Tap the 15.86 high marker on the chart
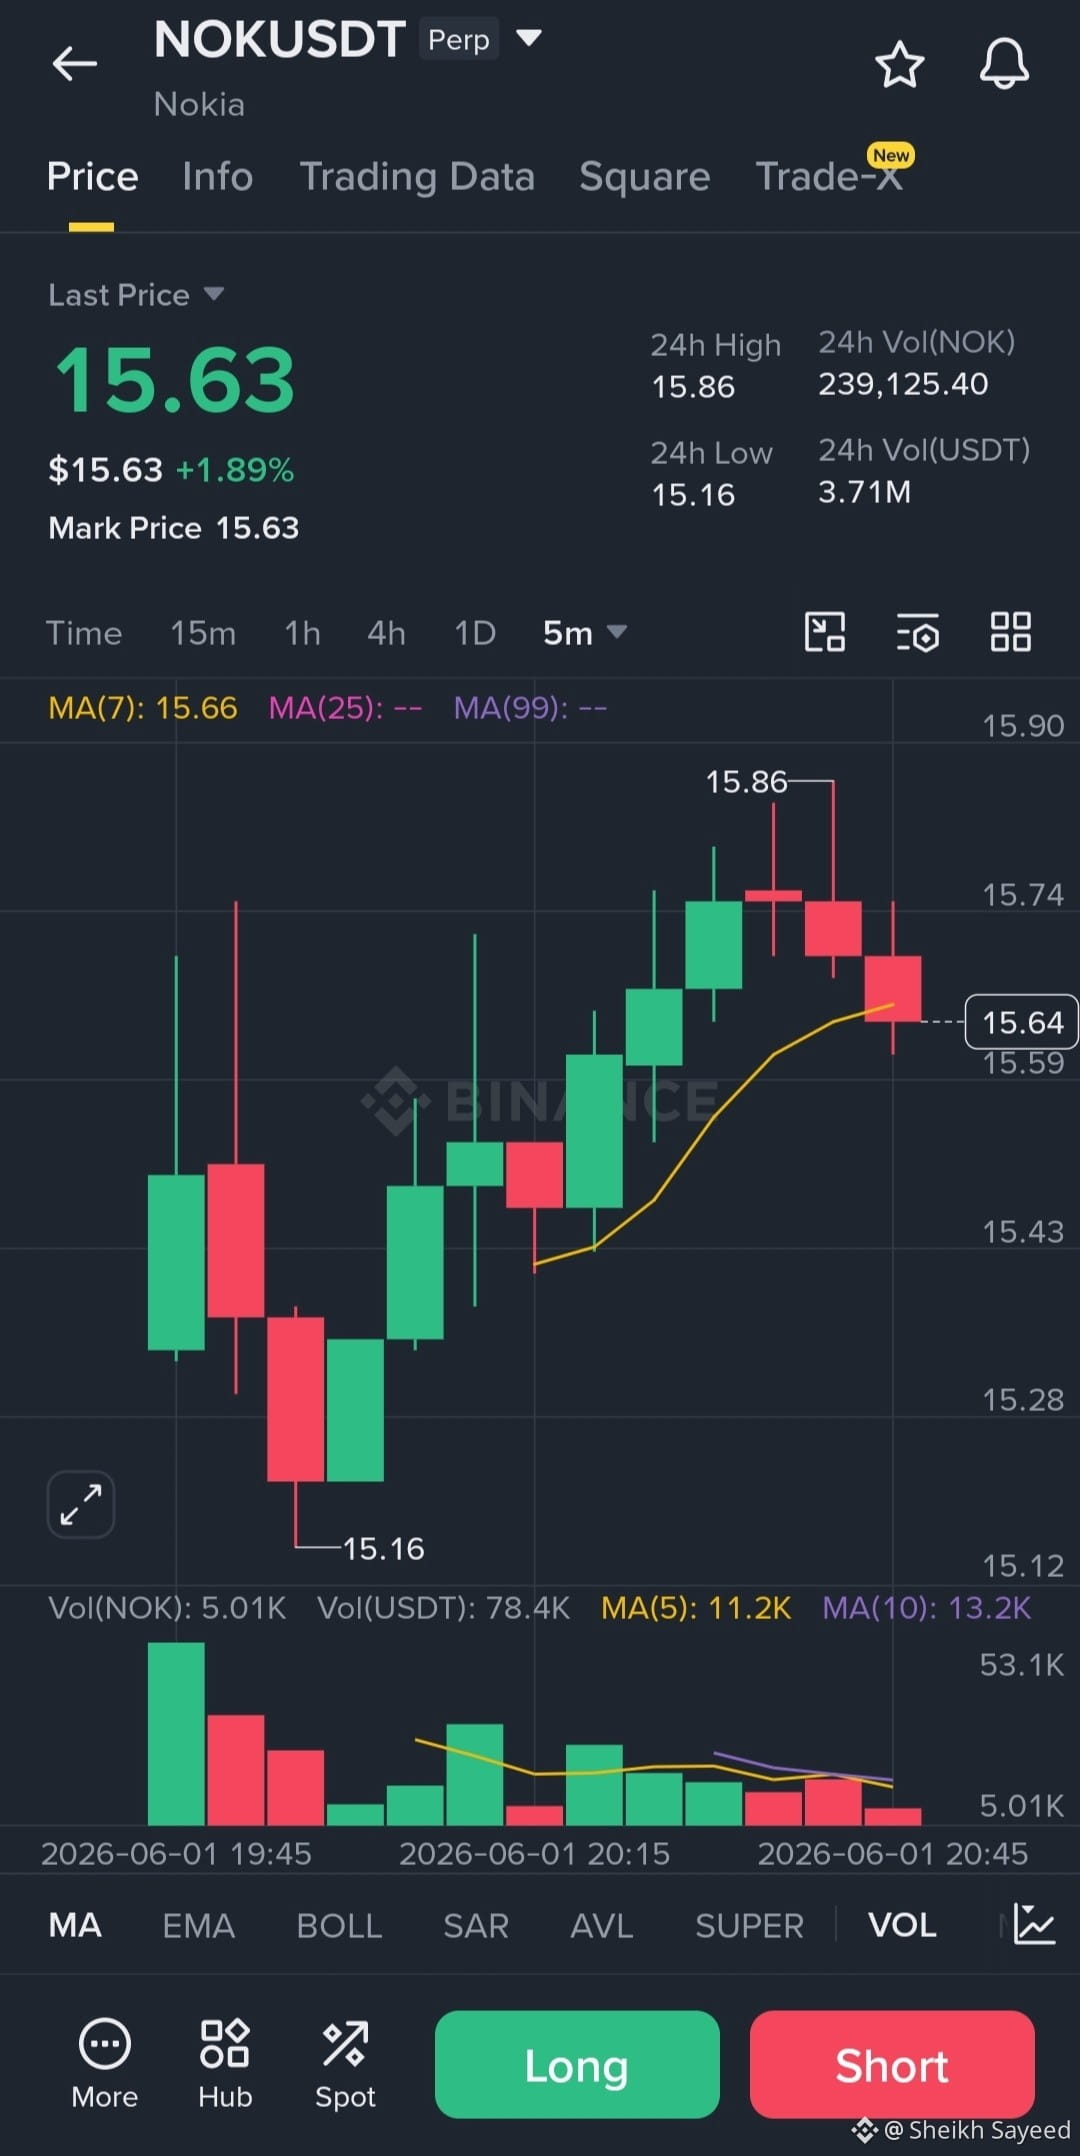This screenshot has width=1080, height=2156. [x=746, y=781]
